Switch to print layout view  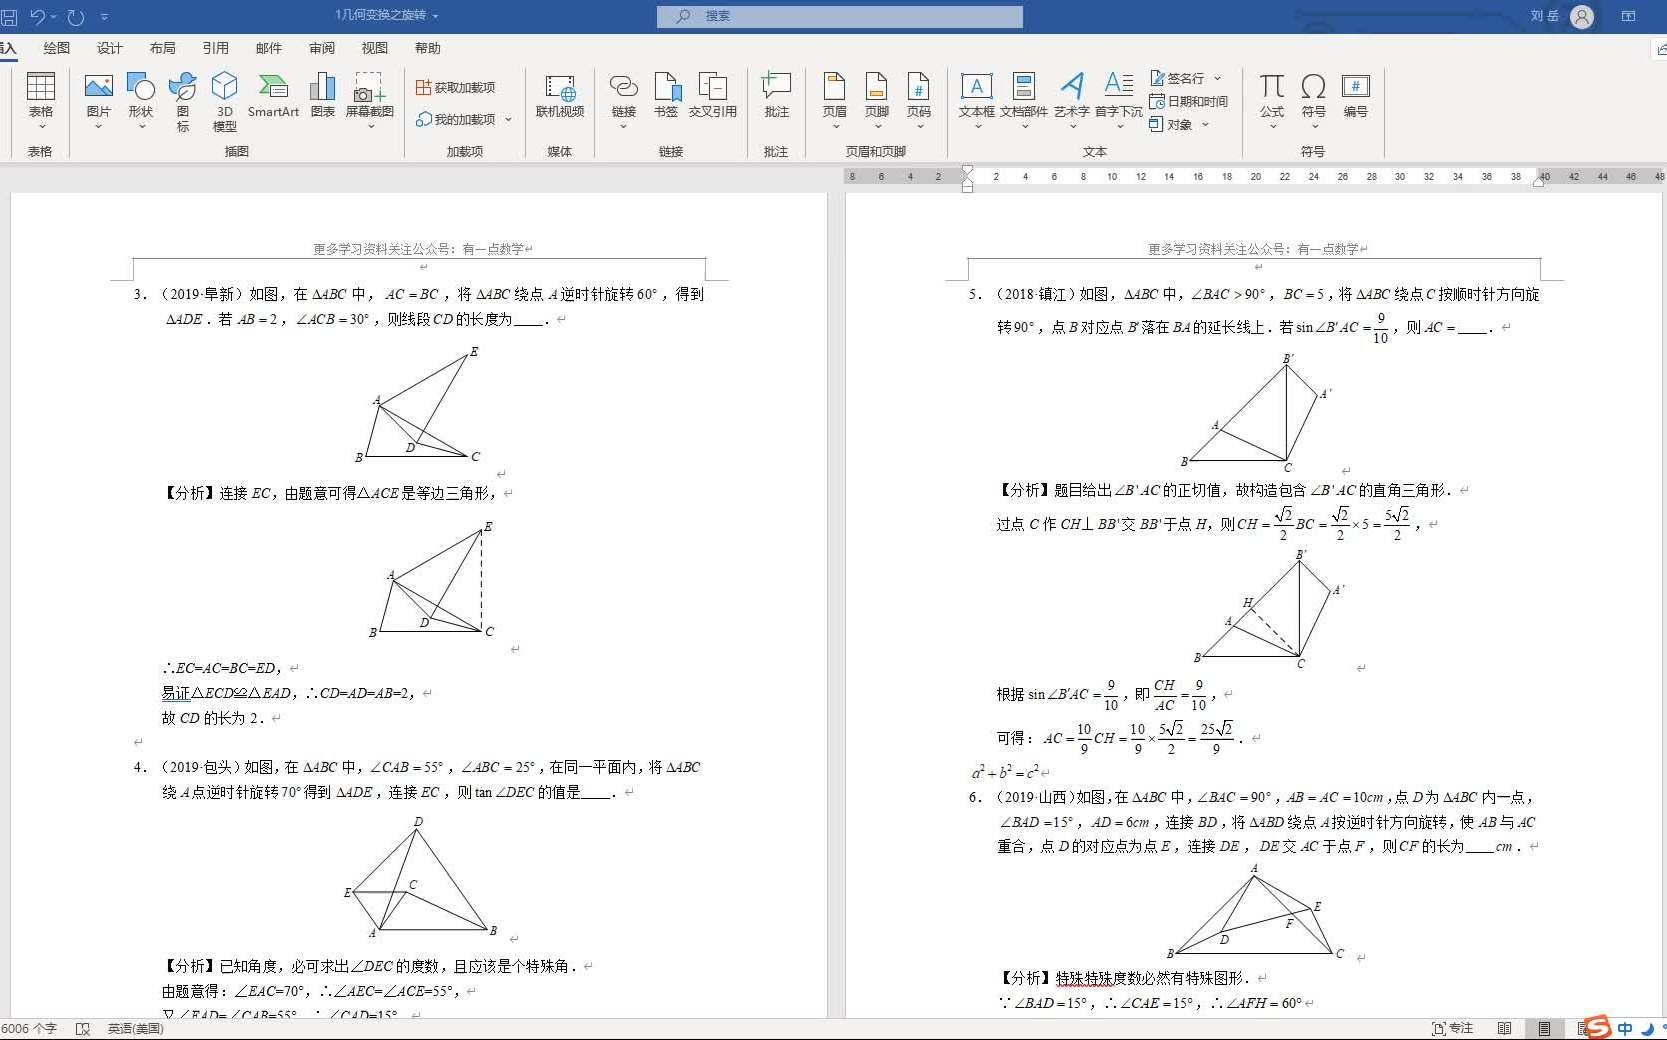pos(1545,1029)
